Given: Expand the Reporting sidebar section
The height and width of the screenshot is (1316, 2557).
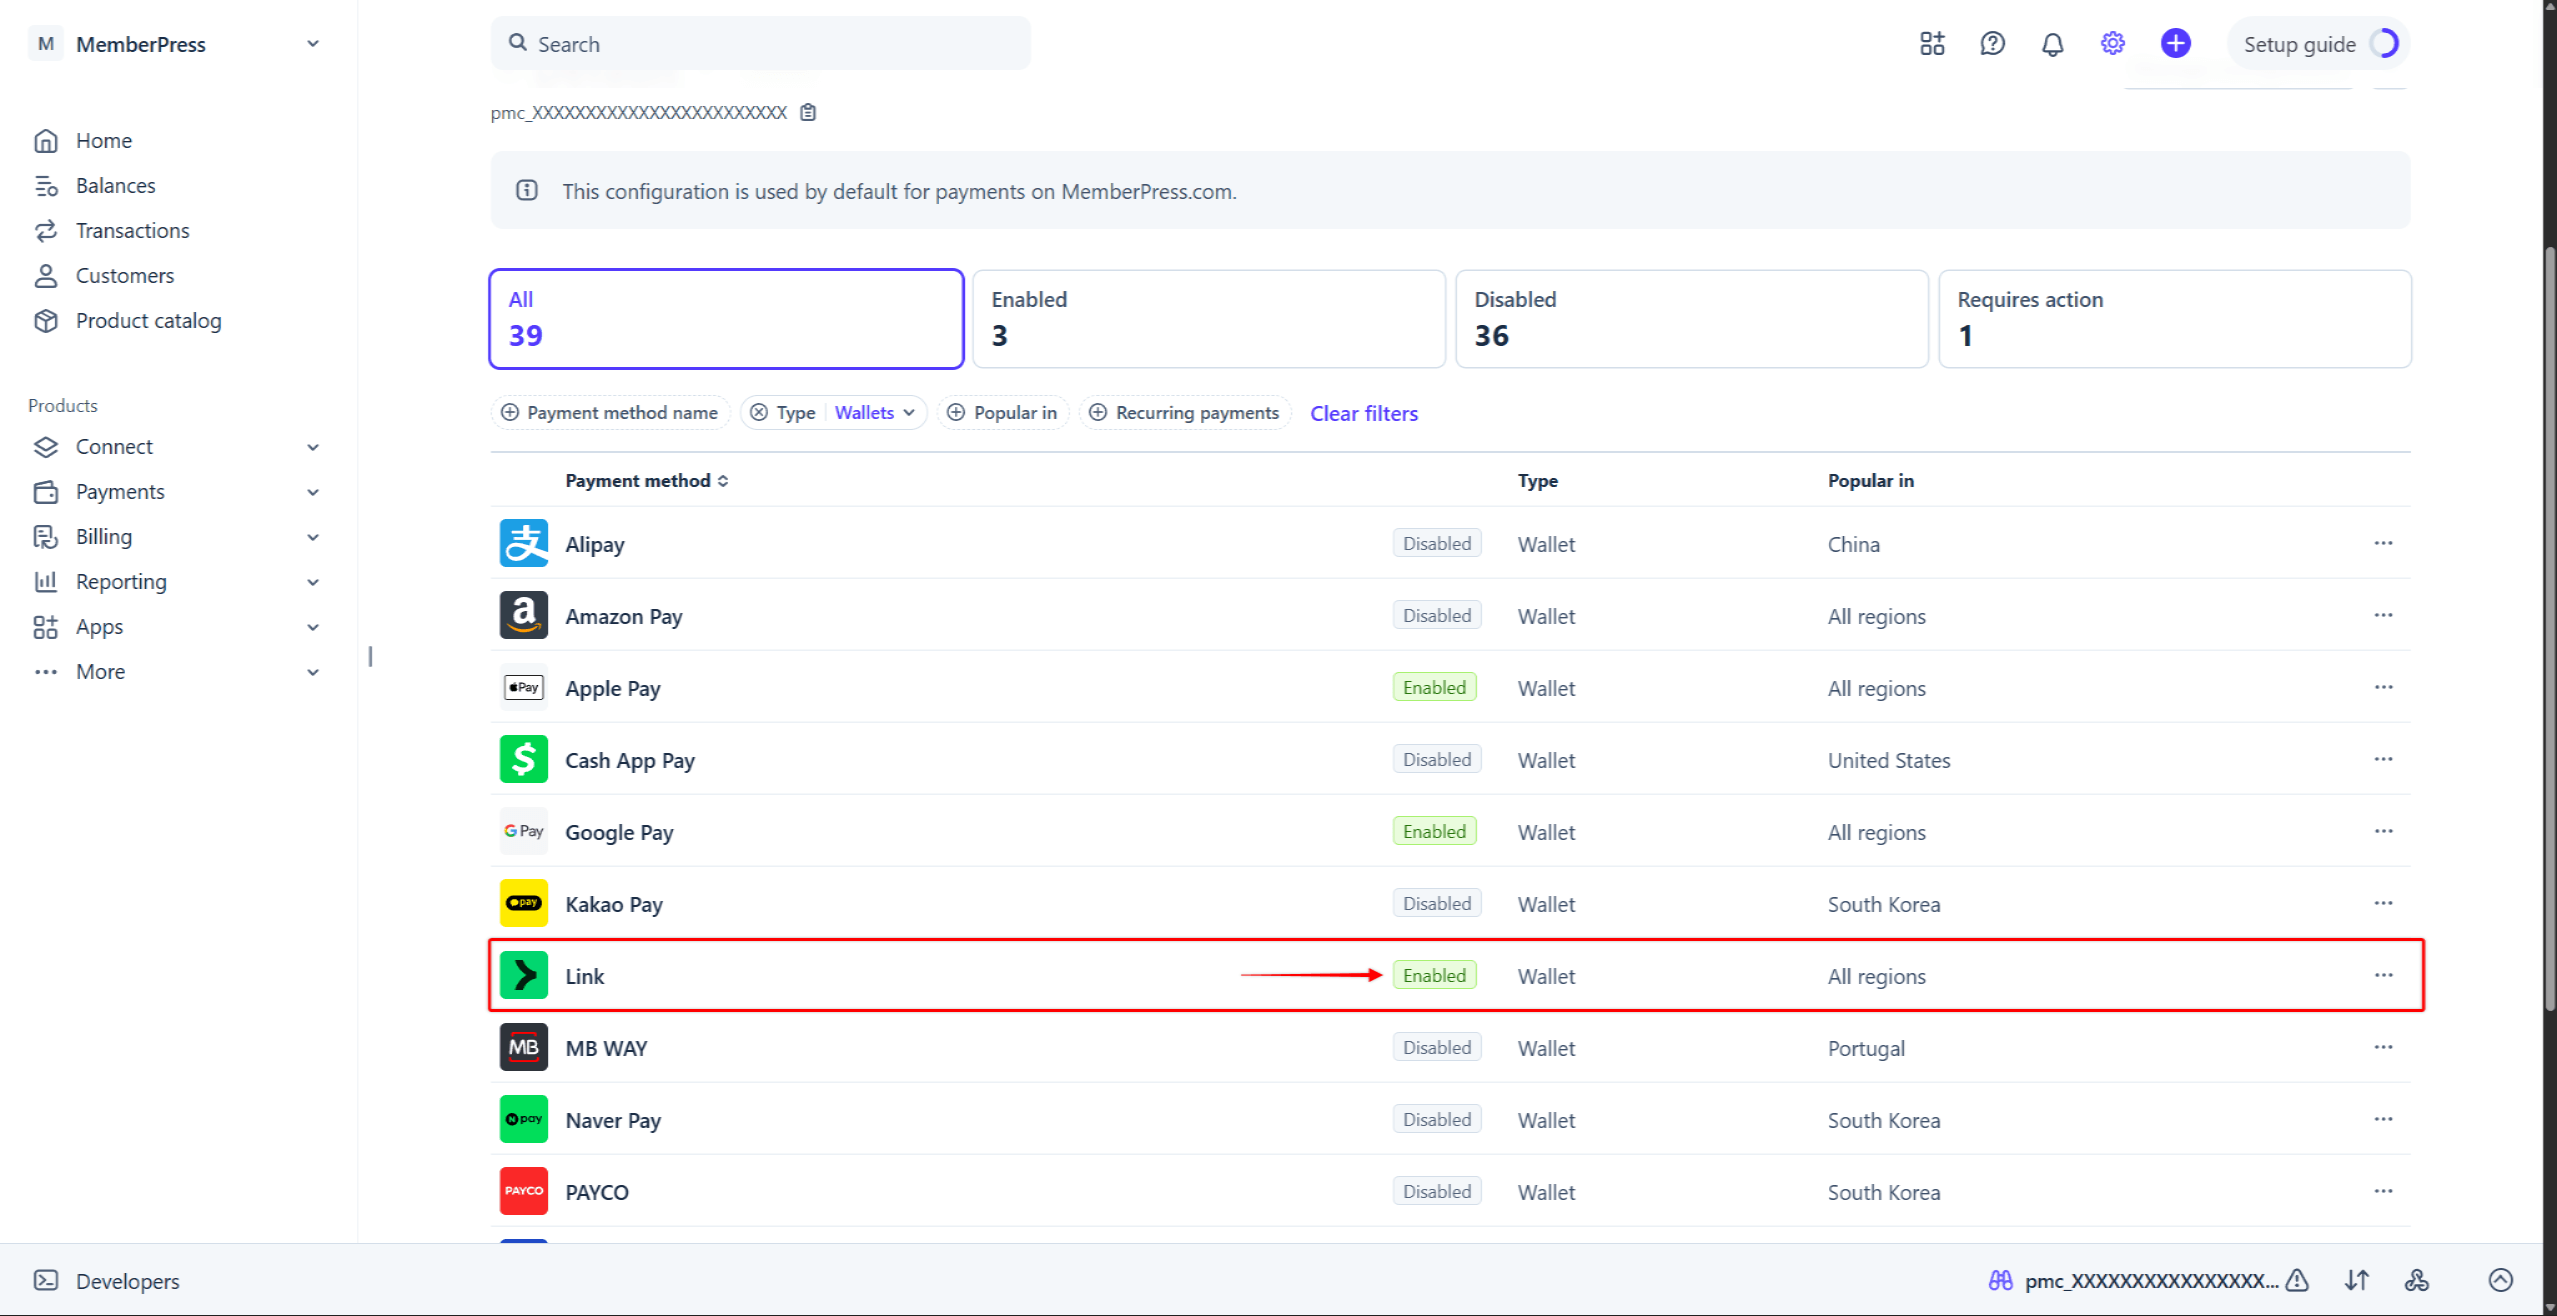Looking at the screenshot, I should point(313,582).
